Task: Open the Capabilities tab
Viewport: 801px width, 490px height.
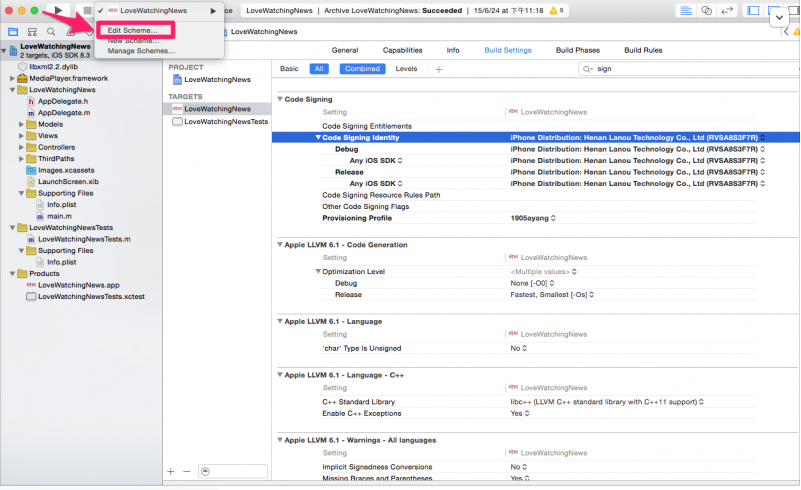Action: (x=403, y=50)
